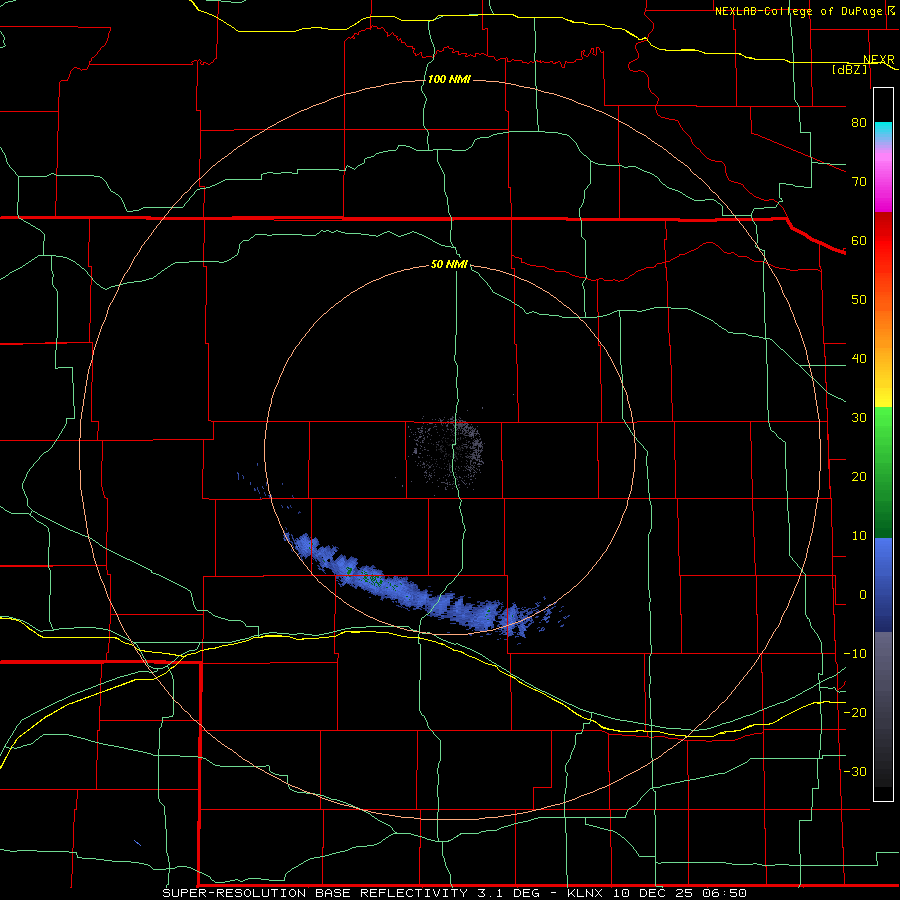The height and width of the screenshot is (900, 900).
Task: Click the 70 value on the dBZ scale
Action: pyautogui.click(x=859, y=181)
